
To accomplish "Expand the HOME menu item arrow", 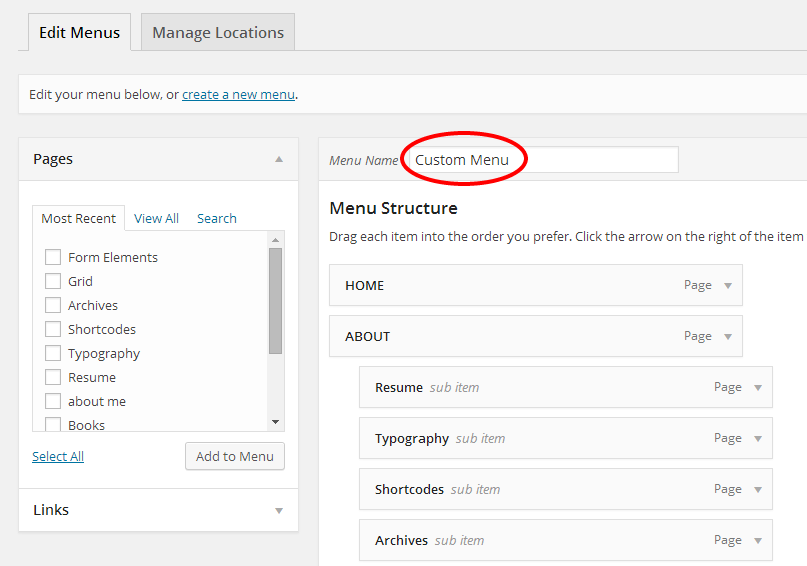I will coord(728,286).
